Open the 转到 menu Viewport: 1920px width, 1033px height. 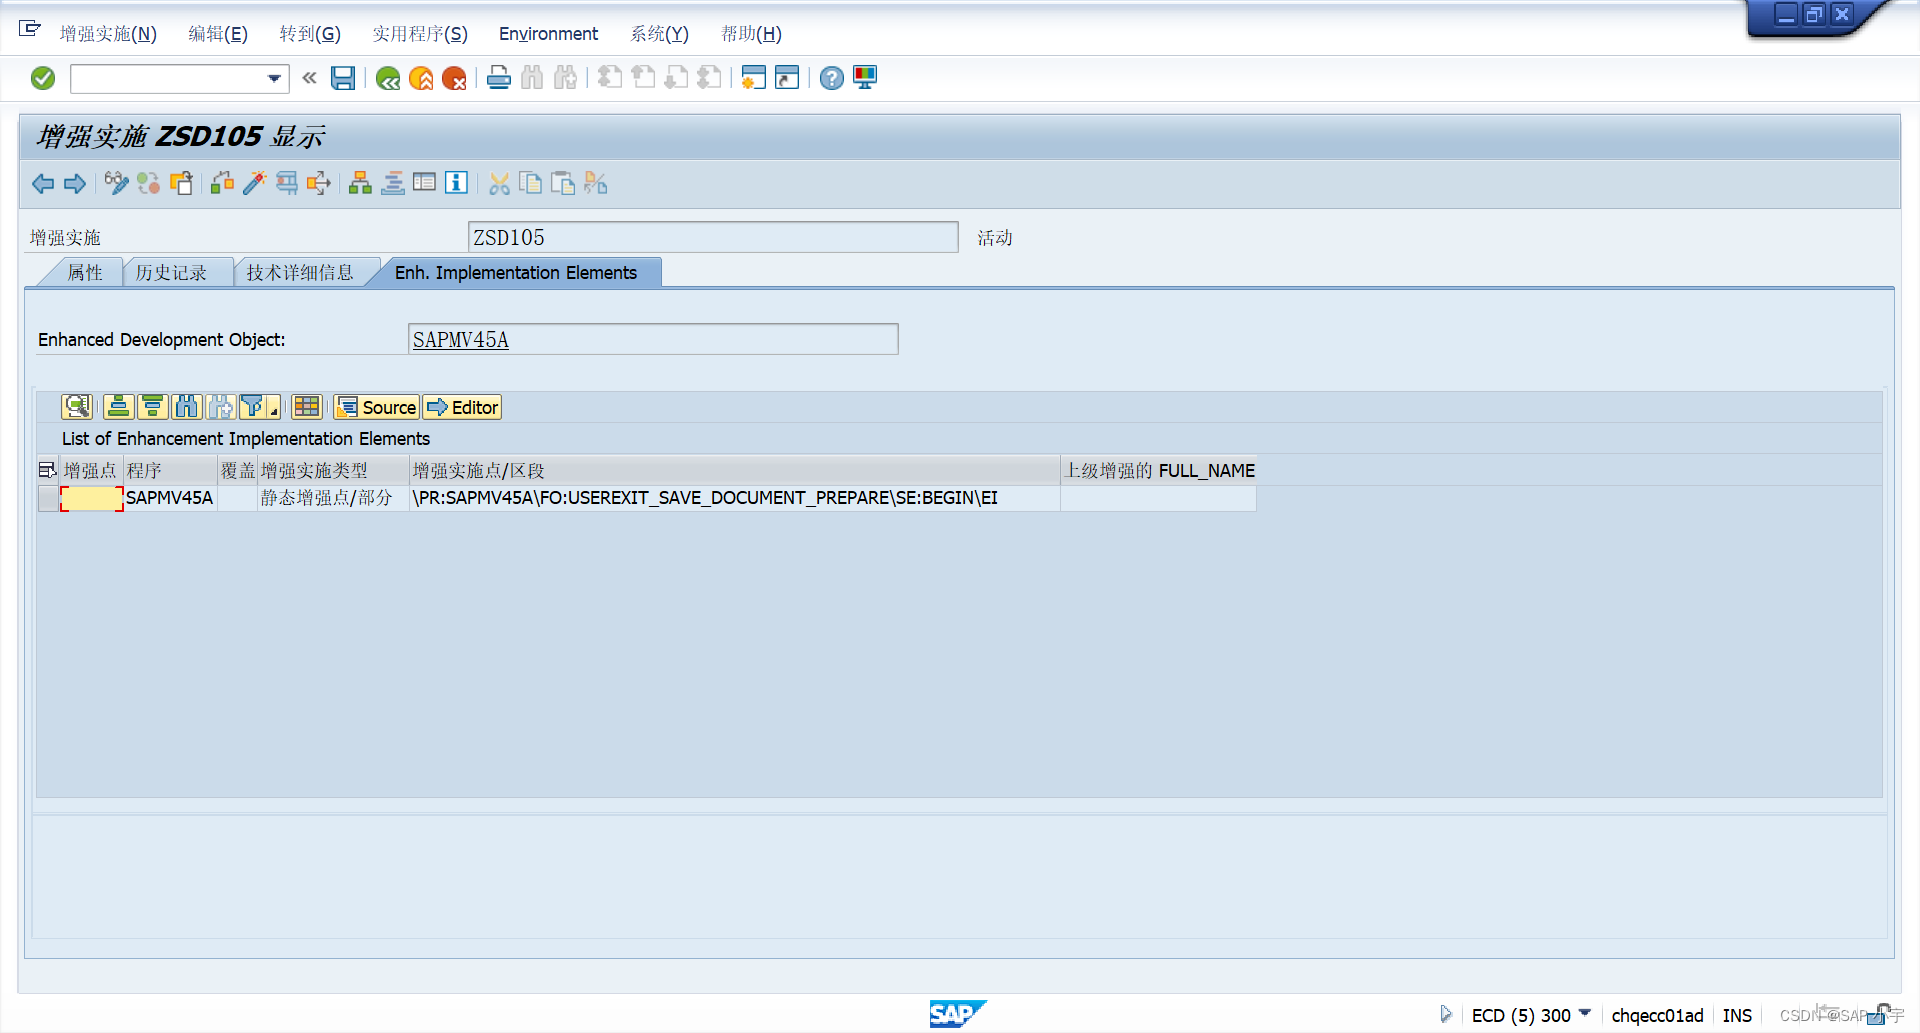(x=310, y=34)
